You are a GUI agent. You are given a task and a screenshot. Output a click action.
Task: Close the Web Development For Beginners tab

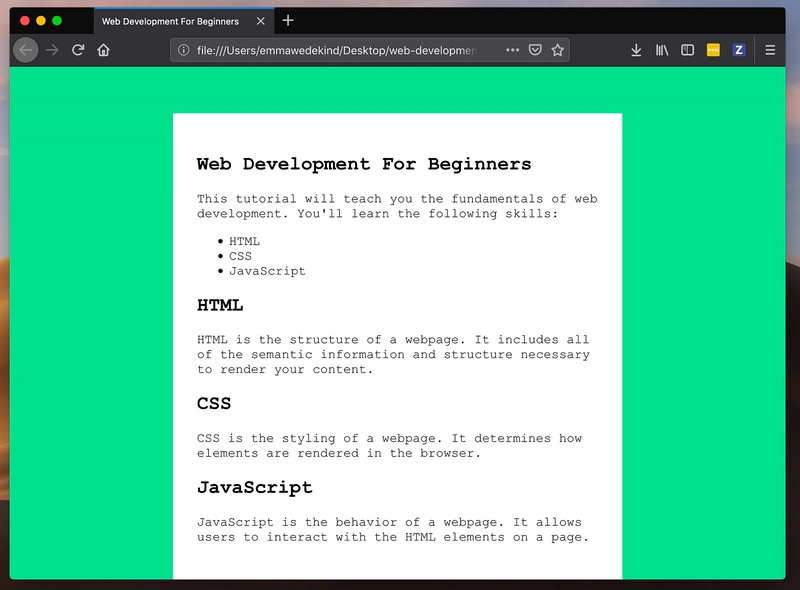click(261, 21)
